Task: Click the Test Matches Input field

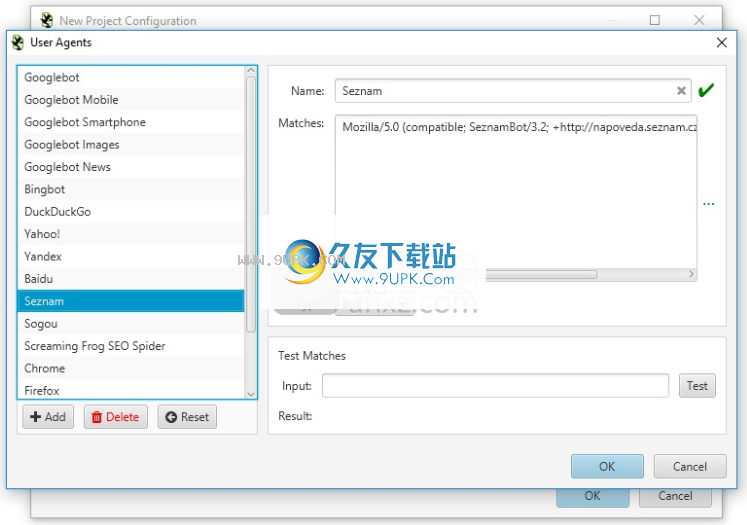Action: coord(495,385)
